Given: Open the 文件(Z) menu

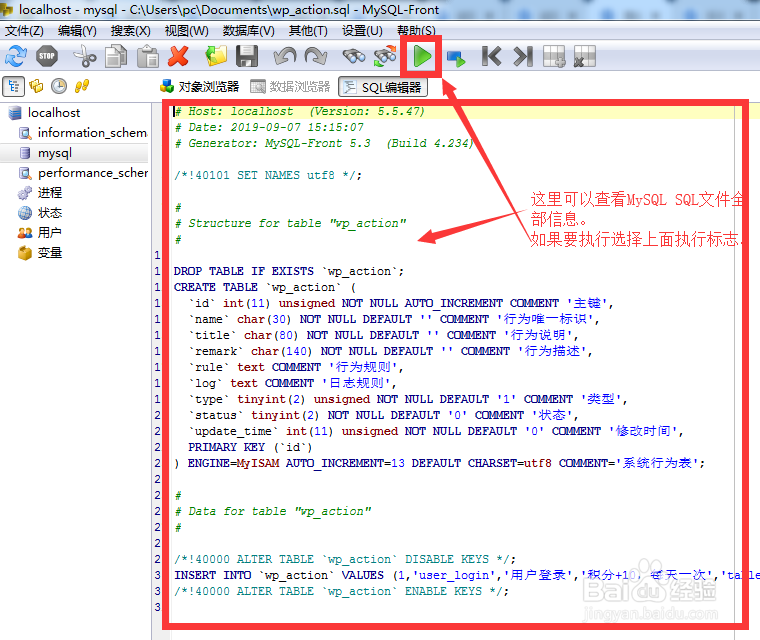Looking at the screenshot, I should 24,31.
